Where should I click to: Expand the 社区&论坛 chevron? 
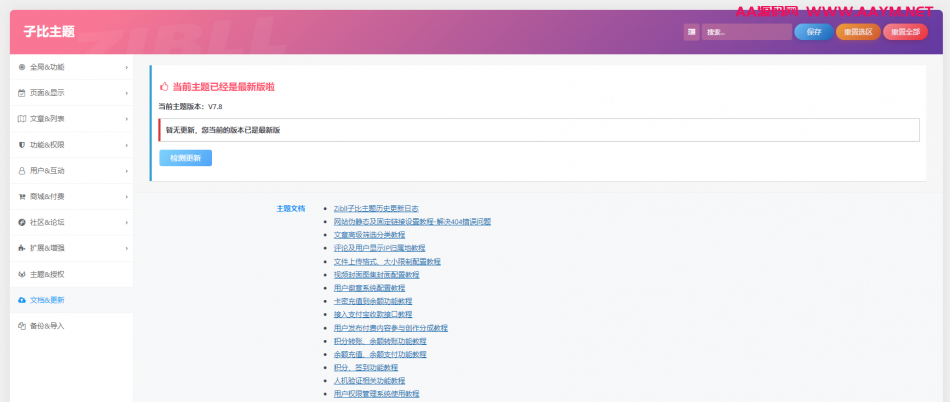point(127,222)
